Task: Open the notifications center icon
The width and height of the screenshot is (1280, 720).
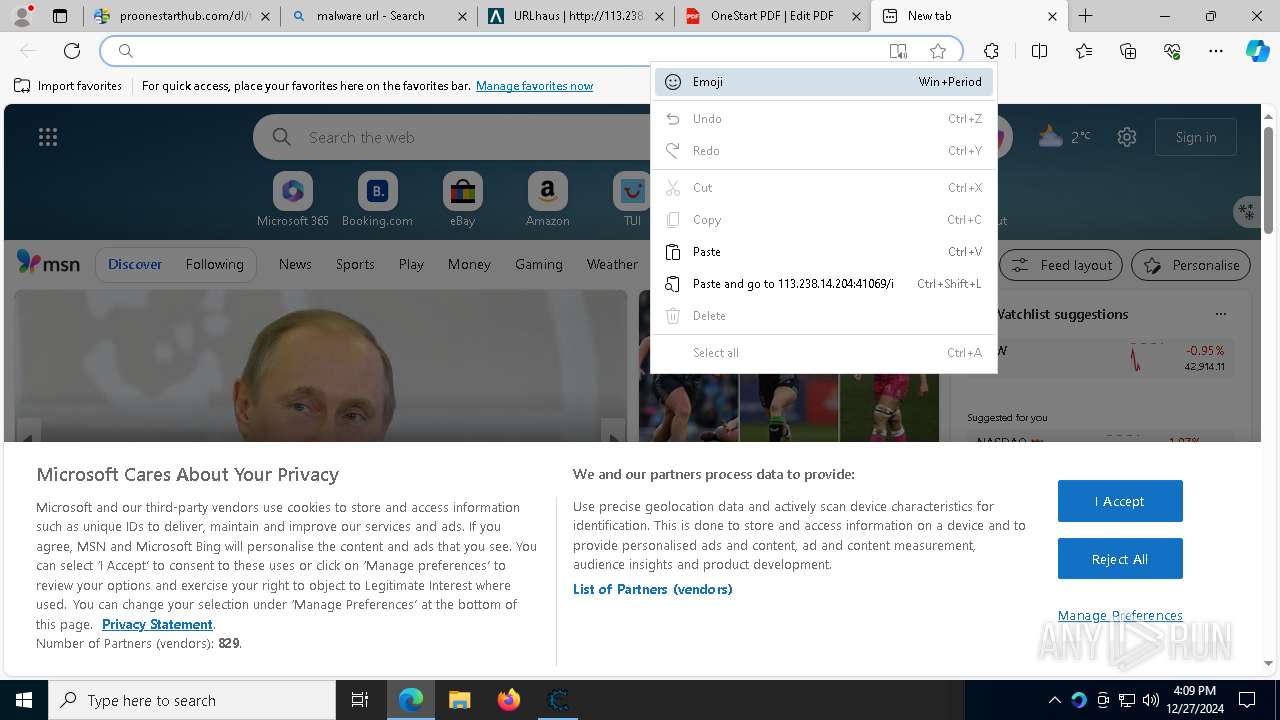Action: [x=1247, y=700]
